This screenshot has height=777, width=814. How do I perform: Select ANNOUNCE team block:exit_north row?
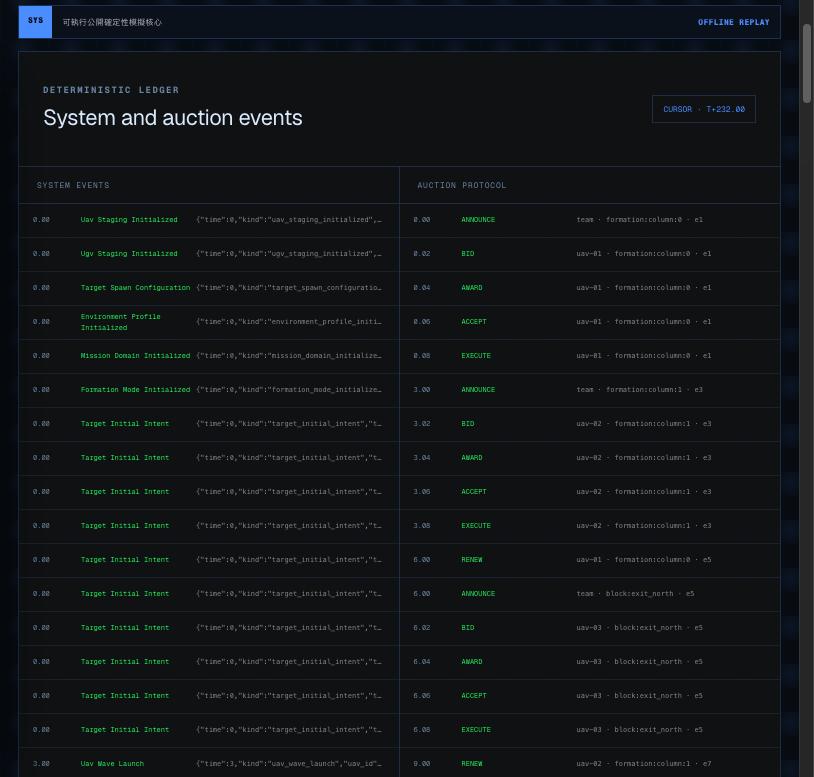[590, 594]
